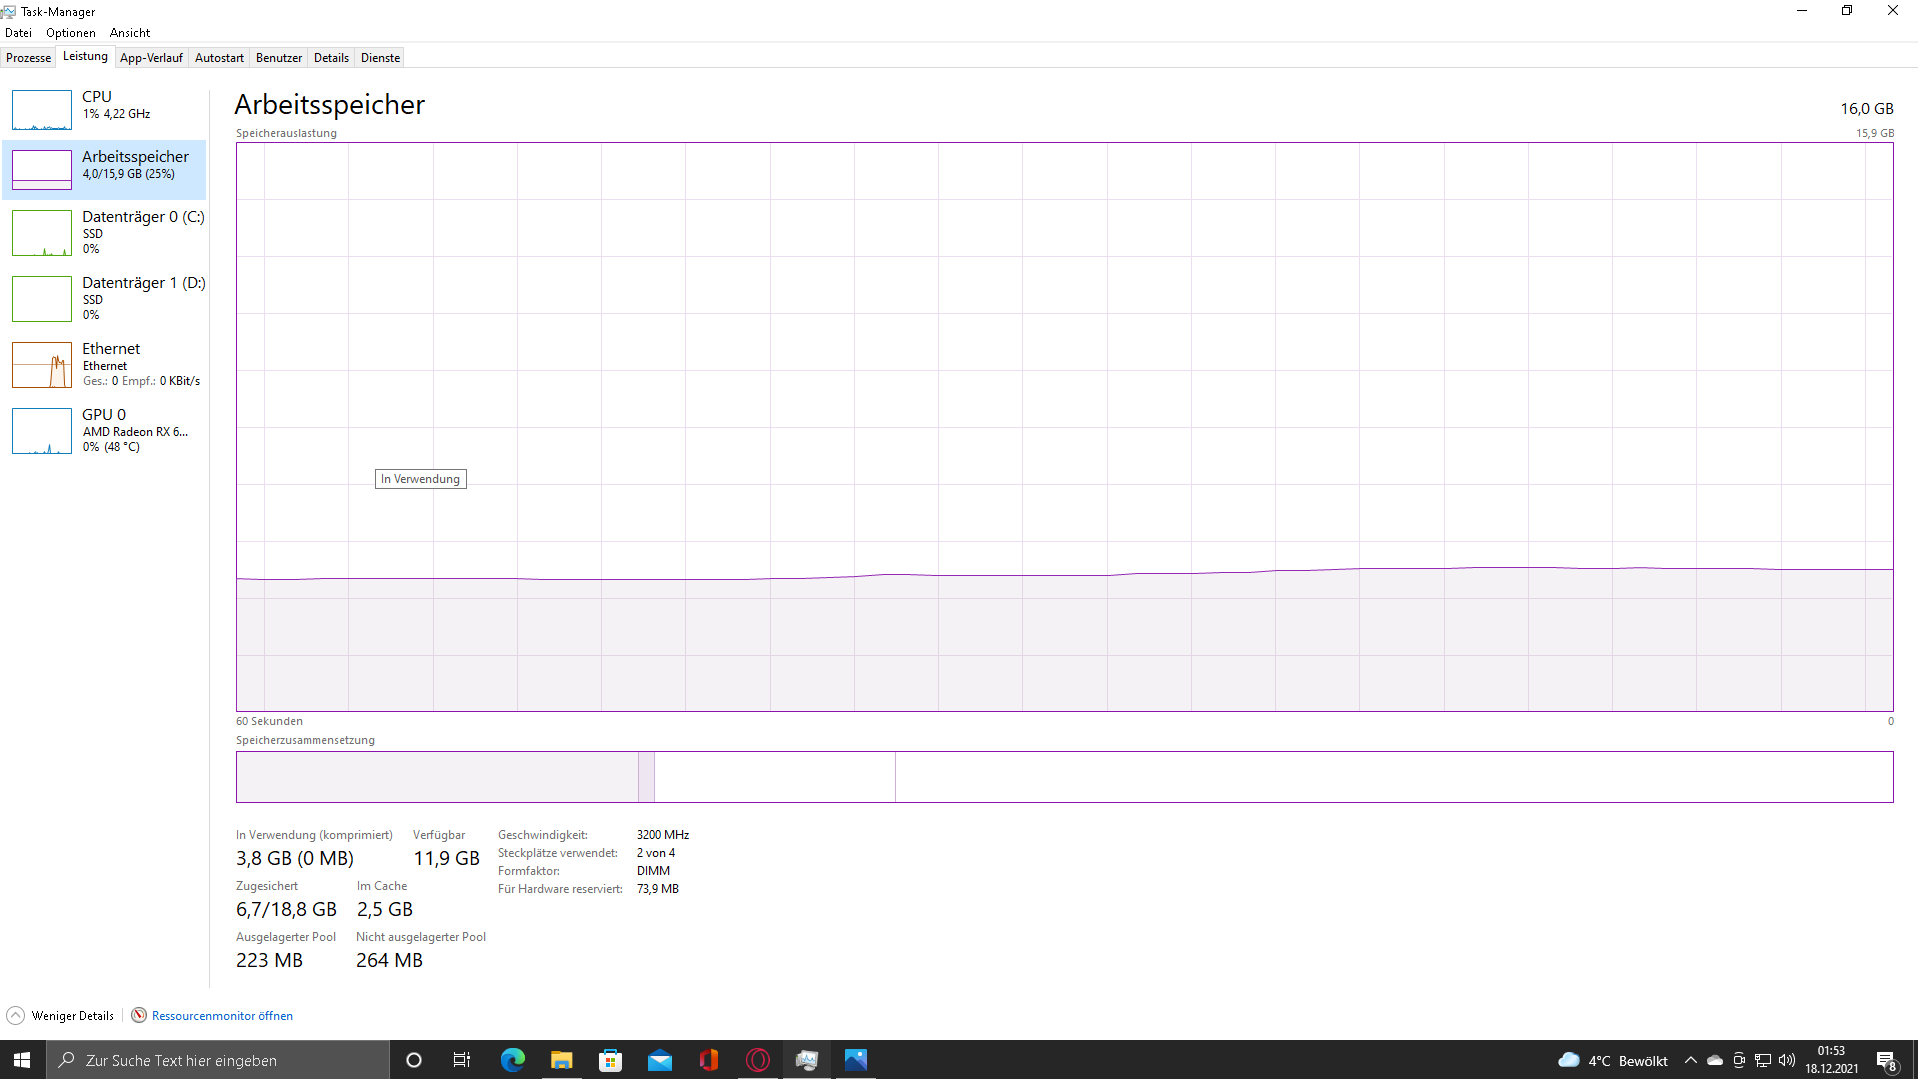Image resolution: width=1918 pixels, height=1079 pixels.
Task: Open Office app from taskbar
Action: 708,1060
